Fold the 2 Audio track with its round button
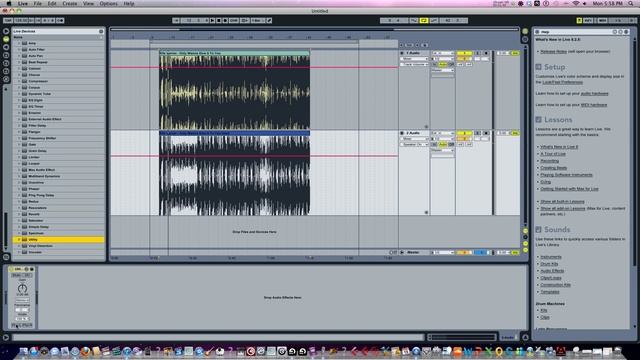Viewport: 640px width, 360px height. coord(402,133)
